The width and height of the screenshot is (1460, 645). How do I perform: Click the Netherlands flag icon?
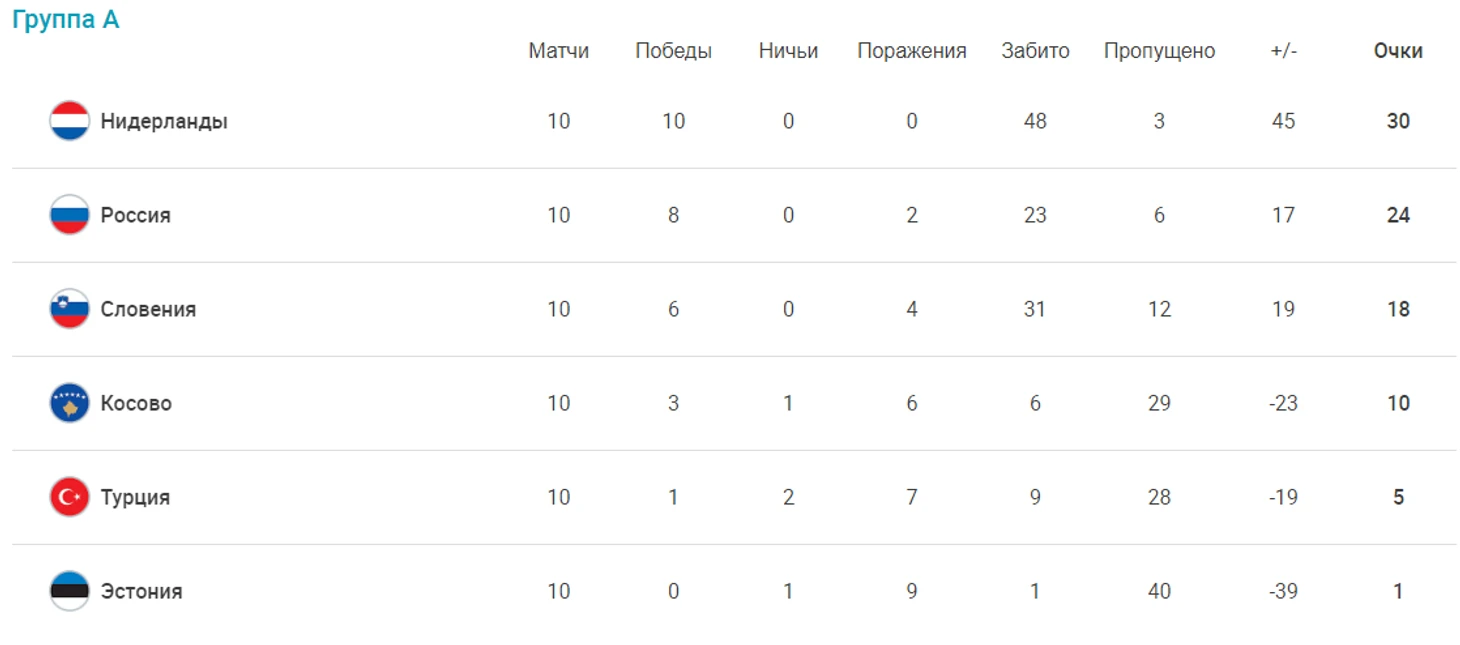(70, 121)
